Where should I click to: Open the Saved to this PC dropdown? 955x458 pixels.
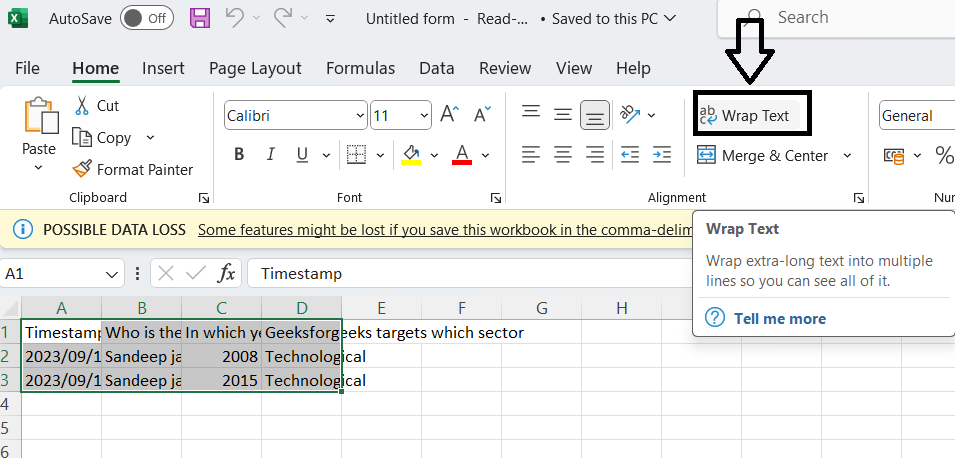[x=614, y=19]
